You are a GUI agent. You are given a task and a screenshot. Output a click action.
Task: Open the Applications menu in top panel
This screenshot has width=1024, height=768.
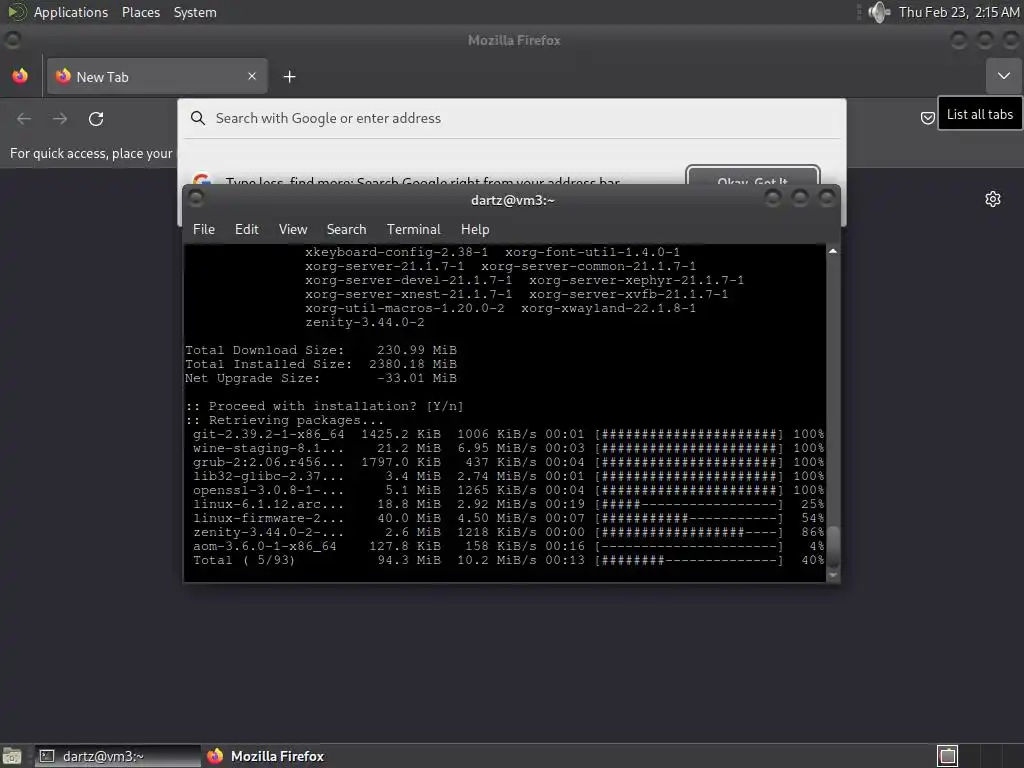[71, 12]
